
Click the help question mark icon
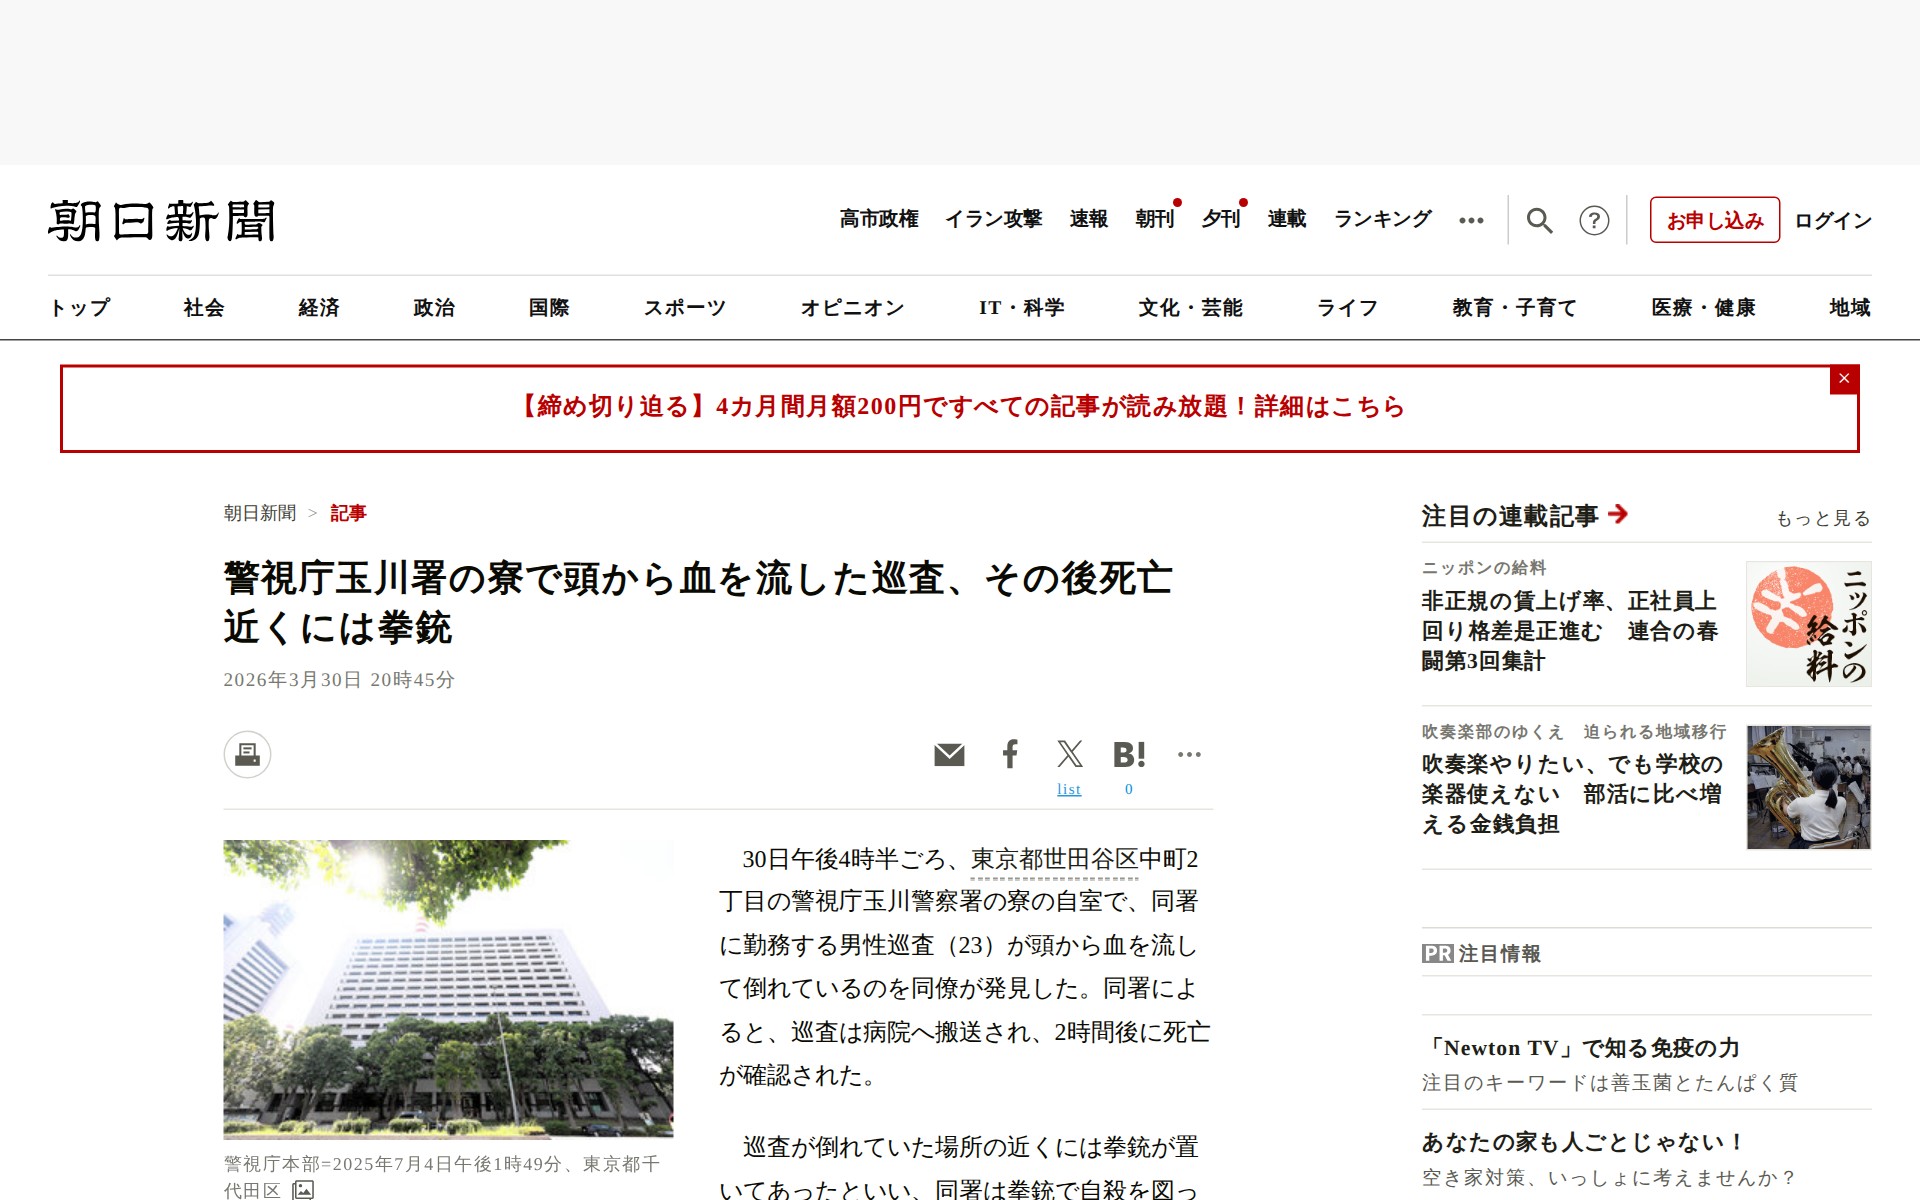pyautogui.click(x=1594, y=220)
